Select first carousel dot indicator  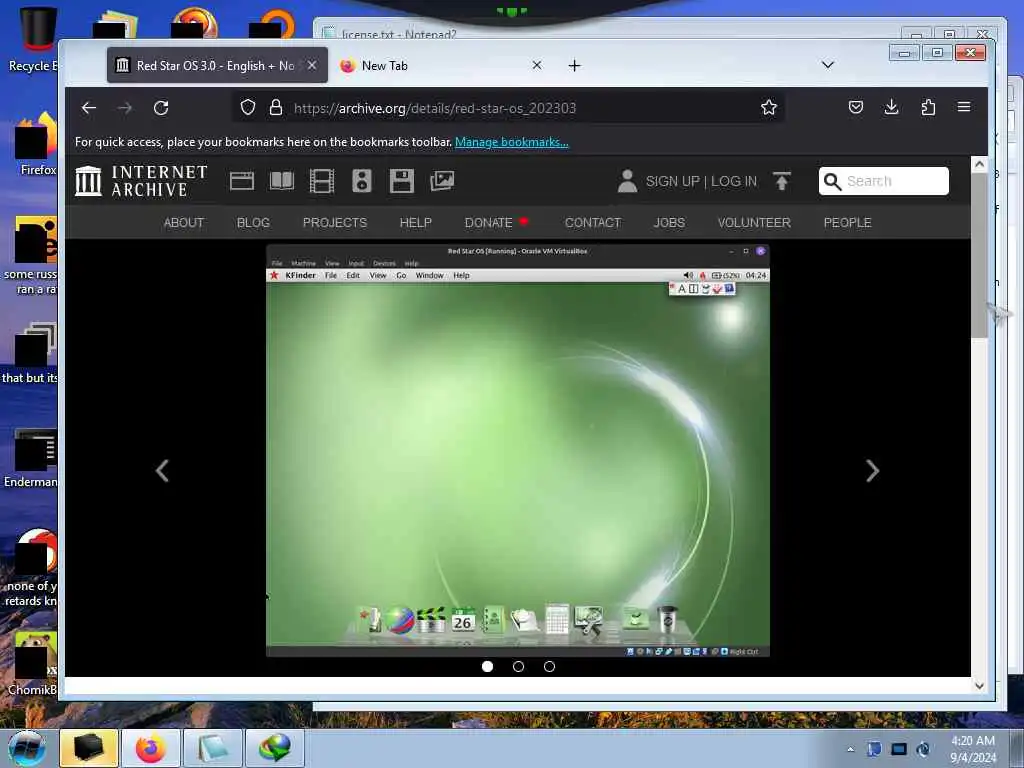coord(487,667)
